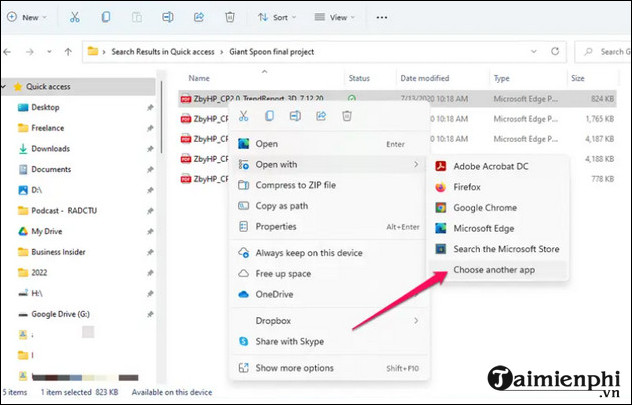
Task: Select Always keep on this device
Action: coord(329,253)
